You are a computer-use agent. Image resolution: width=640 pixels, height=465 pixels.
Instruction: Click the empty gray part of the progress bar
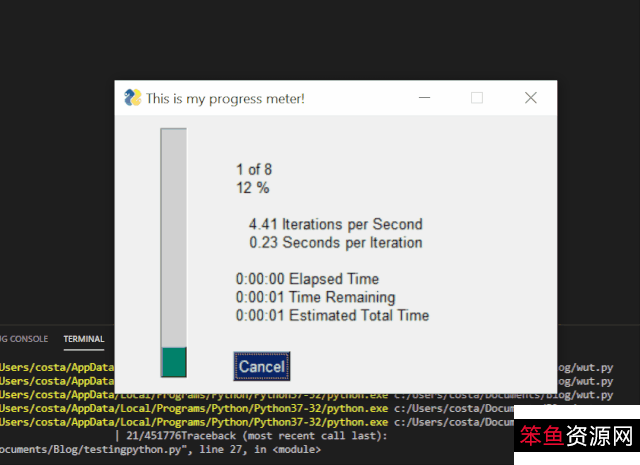pos(174,235)
